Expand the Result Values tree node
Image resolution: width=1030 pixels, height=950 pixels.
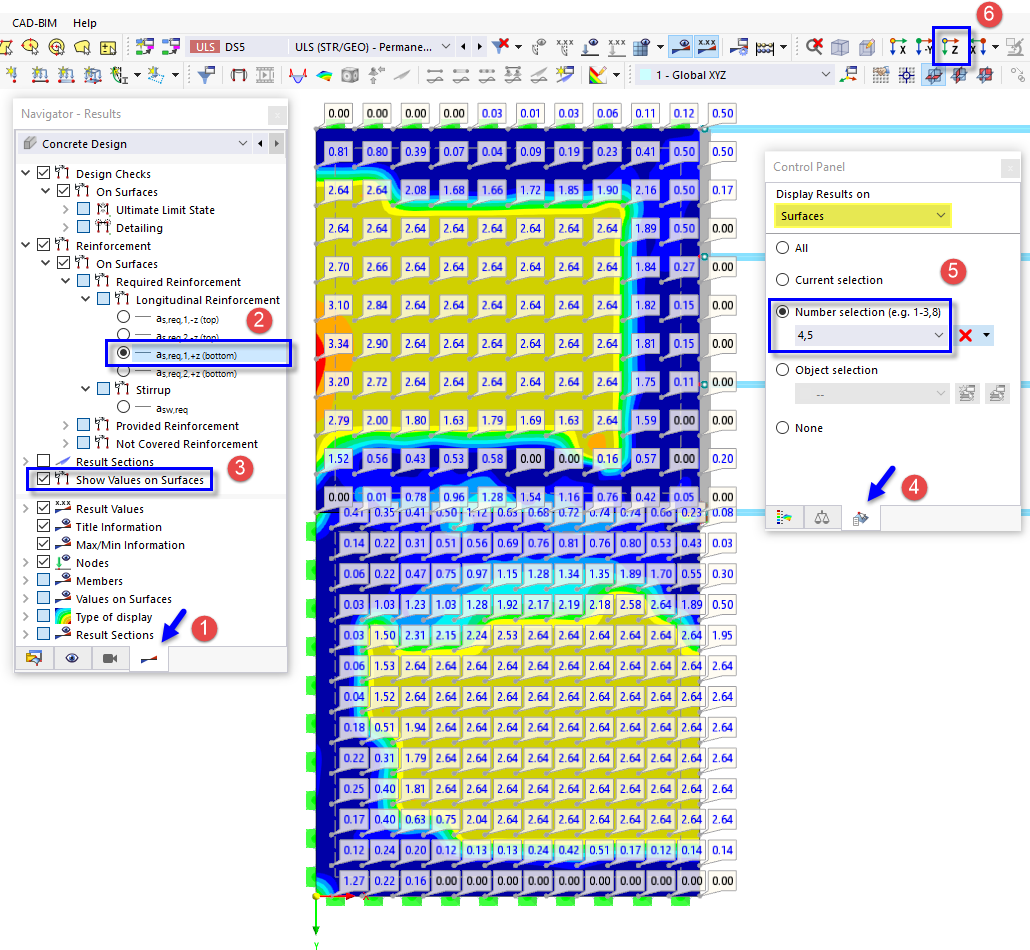click(26, 508)
